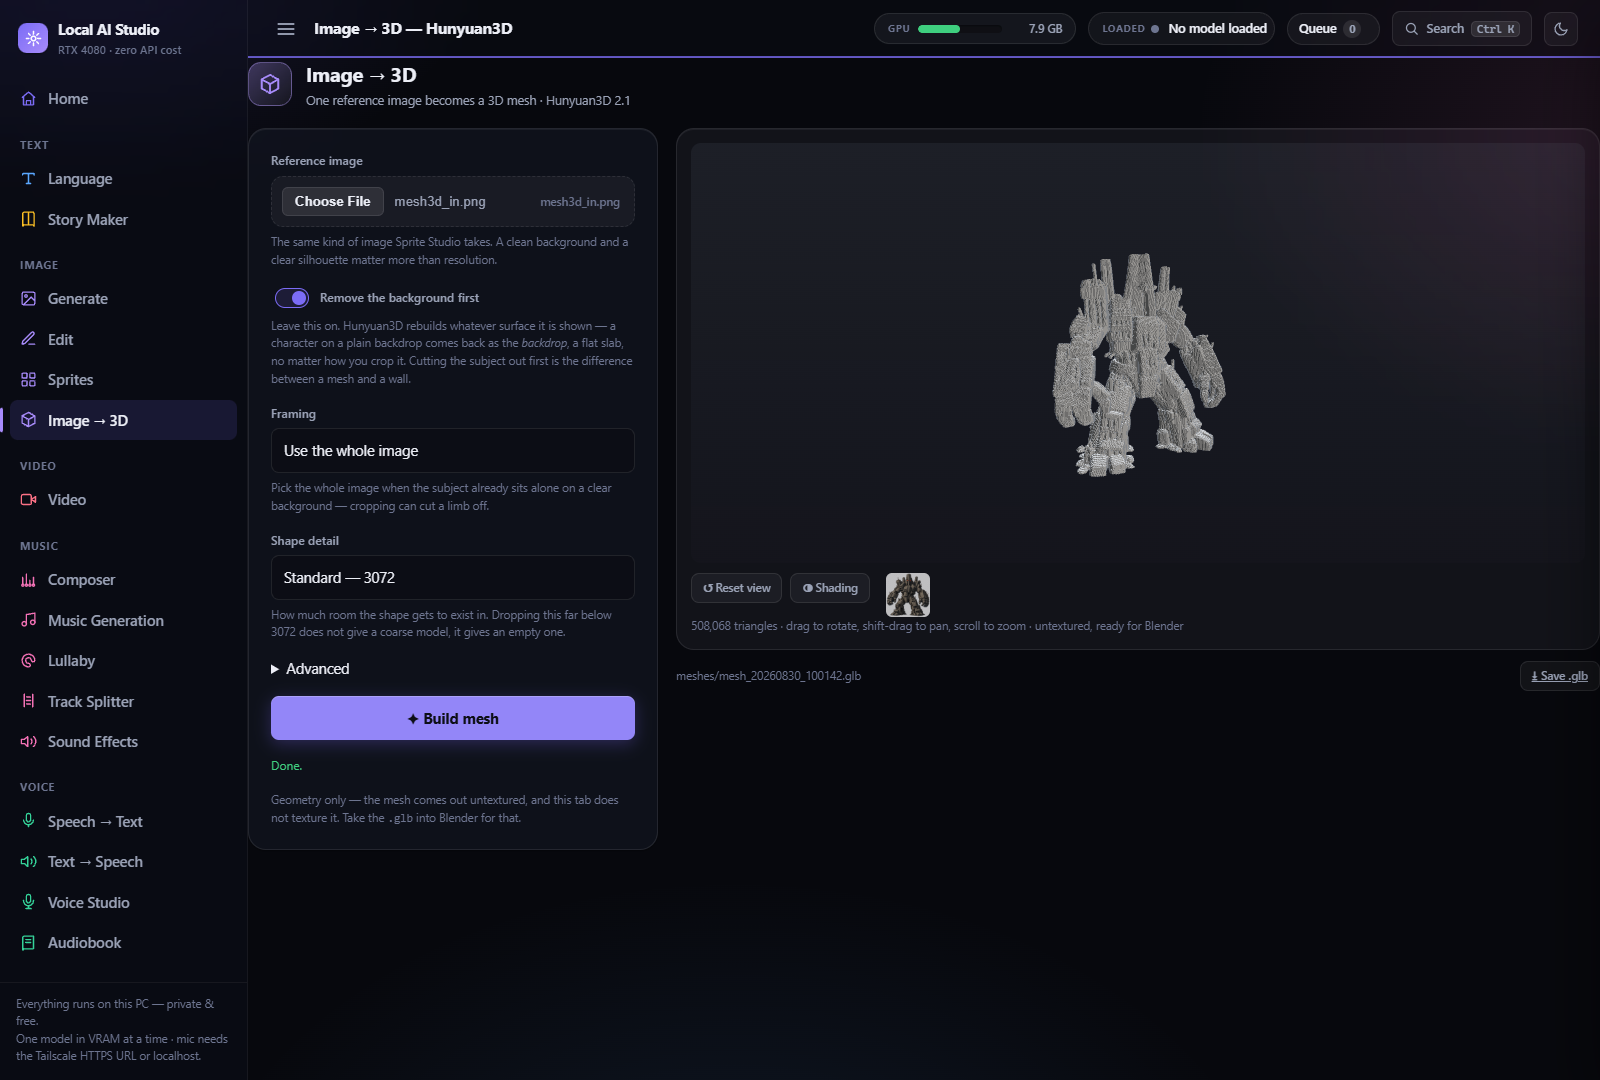Expand the Advanced section

pyautogui.click(x=310, y=669)
